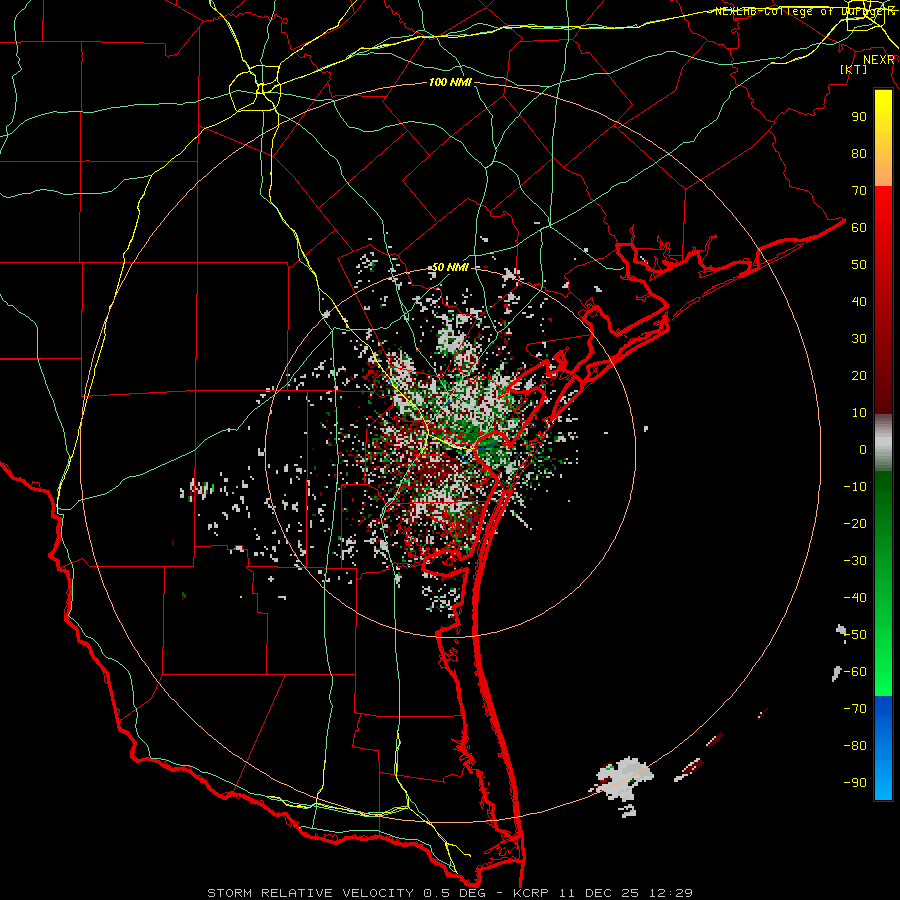Click the "-70" value on the velocity scale
900x900 pixels.
(x=855, y=709)
